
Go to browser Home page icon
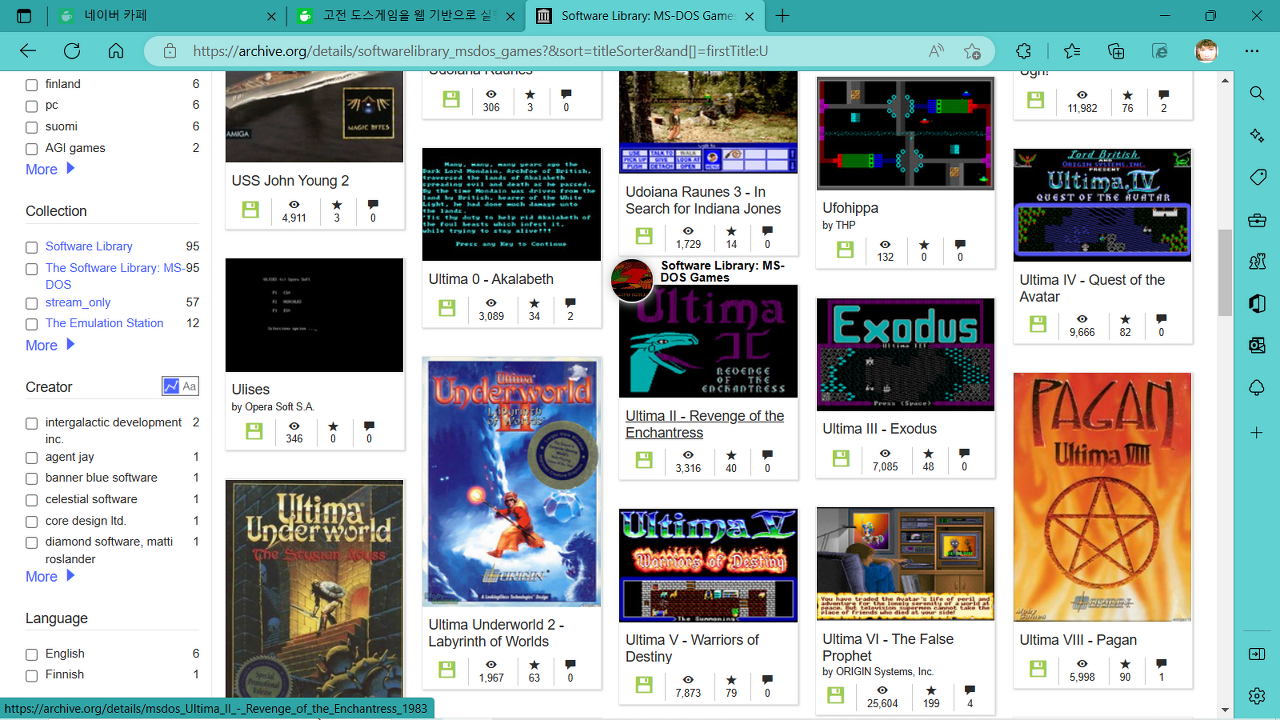point(116,51)
